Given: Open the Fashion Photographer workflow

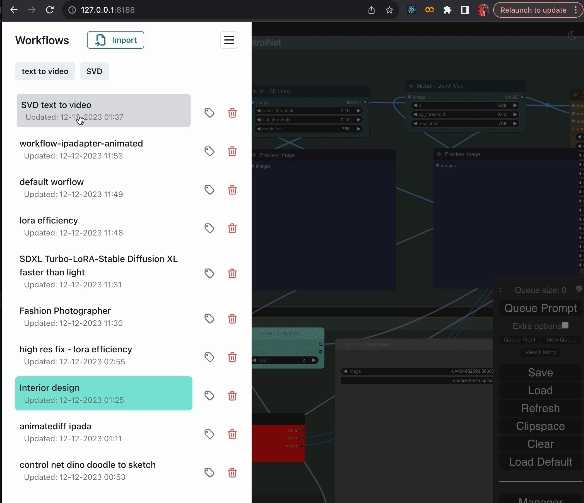Looking at the screenshot, I should click(x=104, y=316).
